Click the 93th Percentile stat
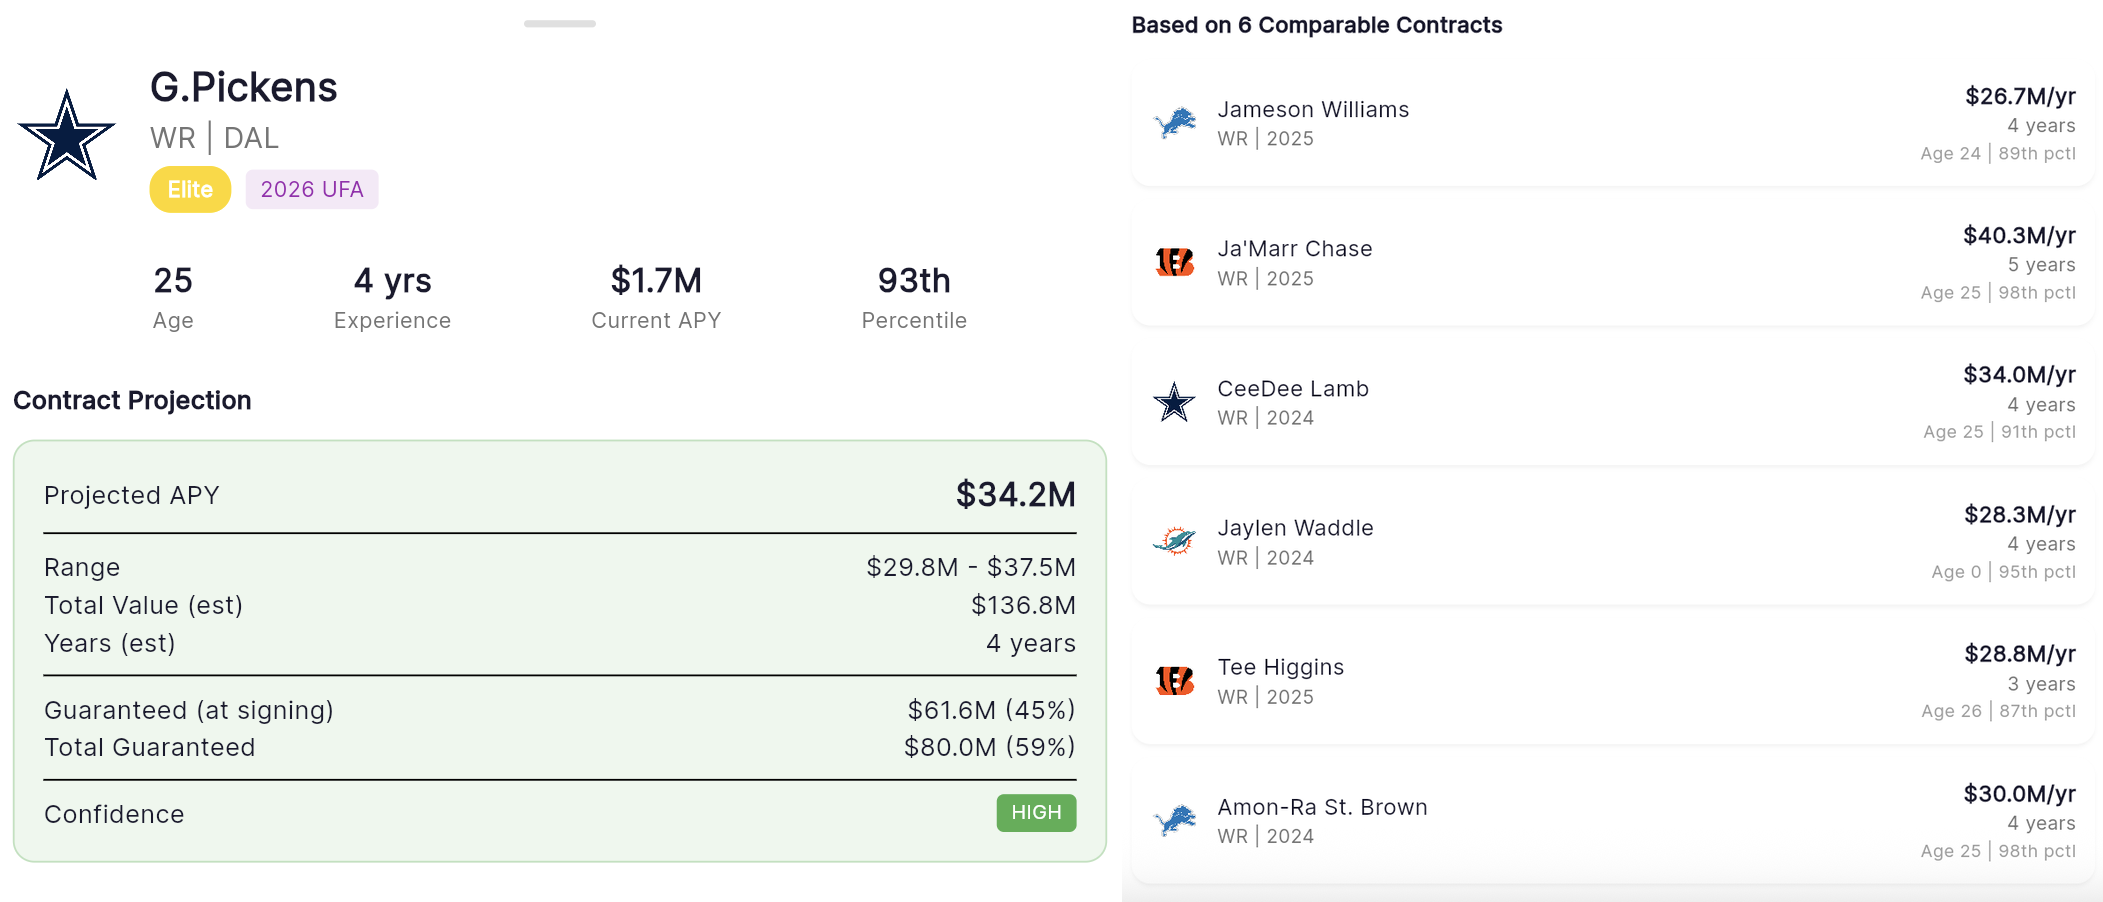The width and height of the screenshot is (2103, 902). [x=914, y=297]
